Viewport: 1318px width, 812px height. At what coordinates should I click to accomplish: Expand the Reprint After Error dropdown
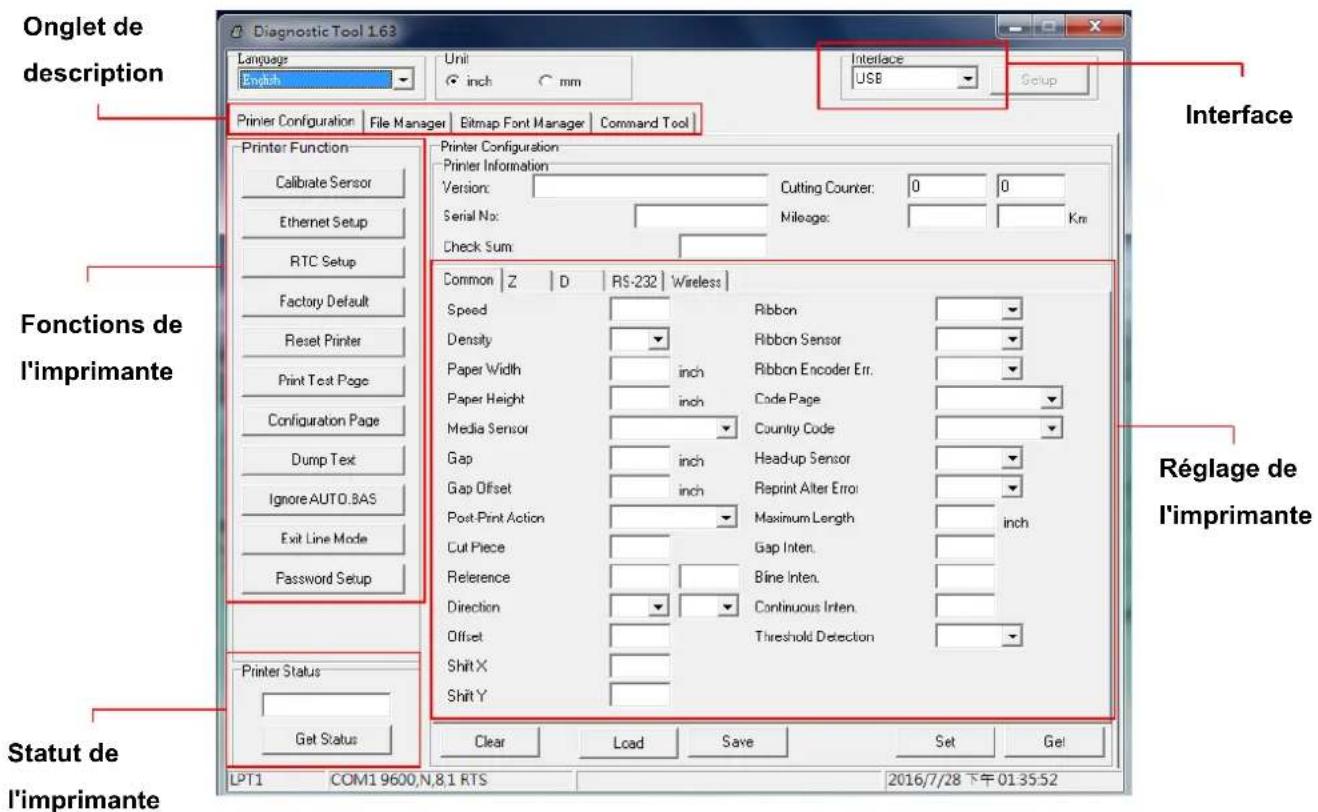[979, 488]
